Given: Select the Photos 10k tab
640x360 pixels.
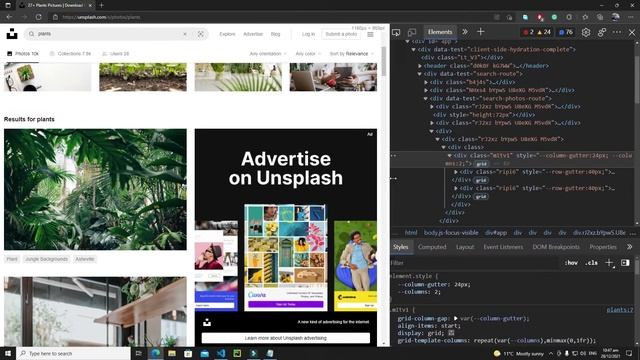Looking at the screenshot, I should [23, 53].
